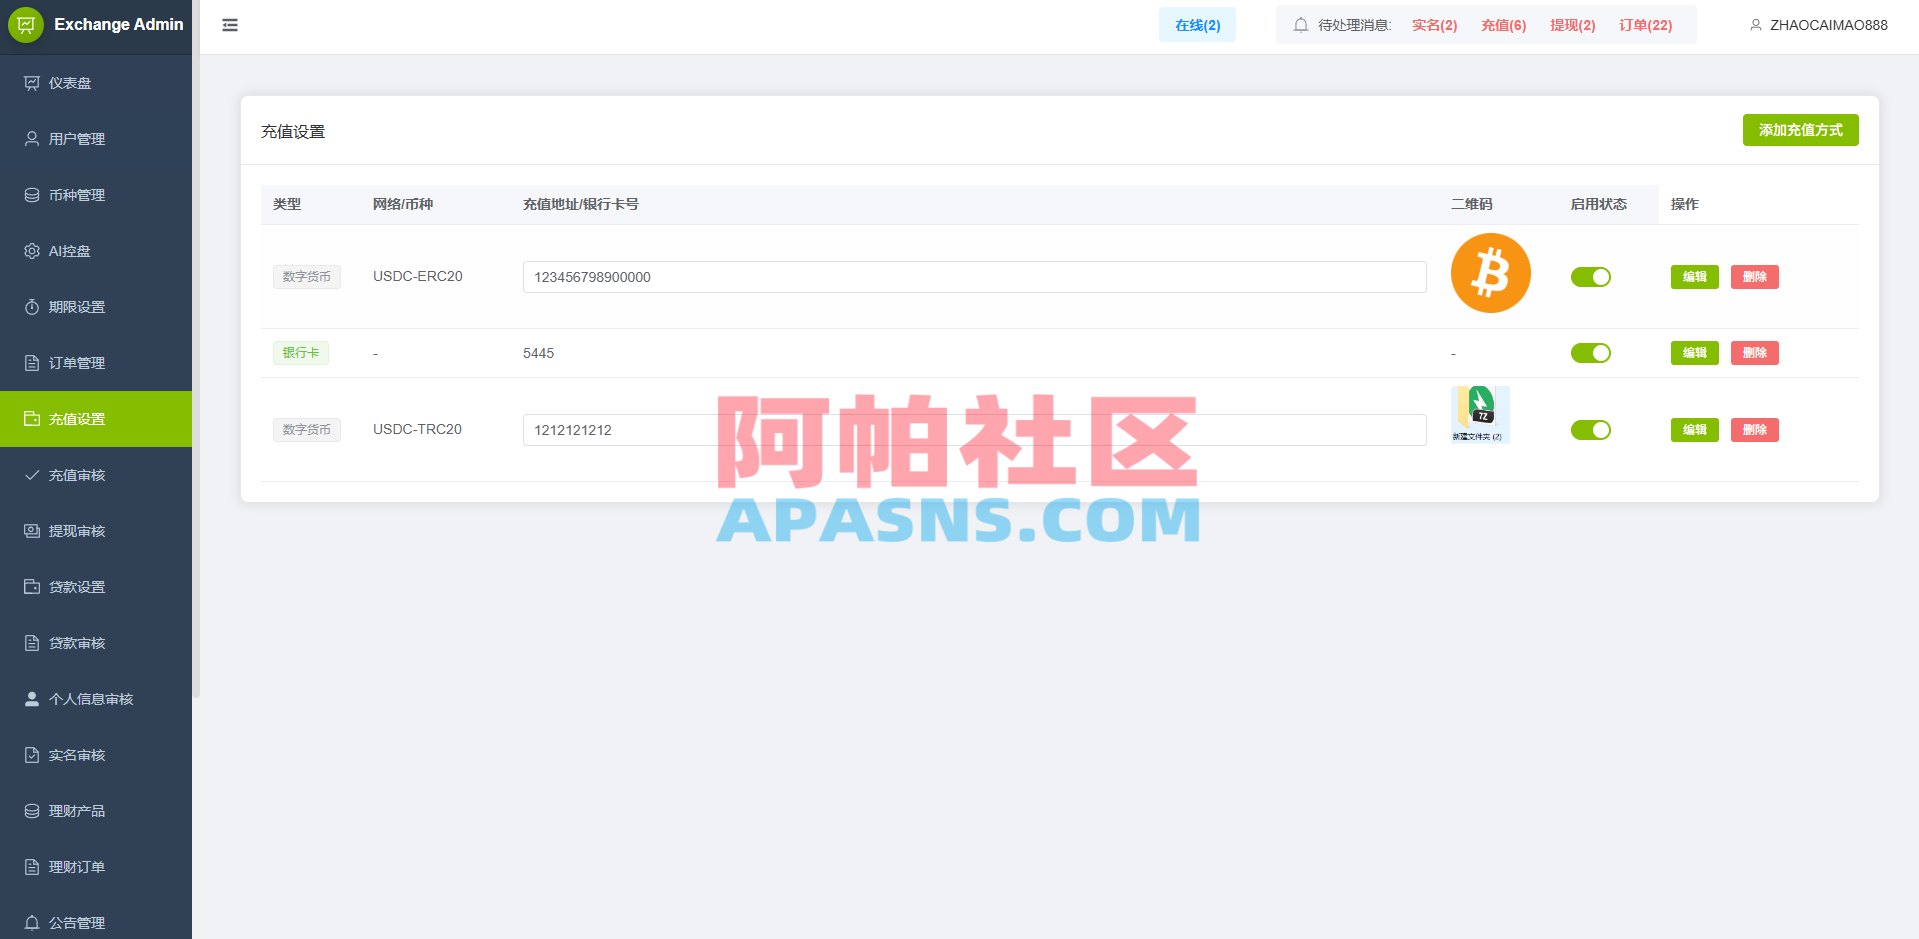Viewport: 1919px width, 939px height.
Task: Click the Exchange Admin logo icon
Action: pos(26,25)
